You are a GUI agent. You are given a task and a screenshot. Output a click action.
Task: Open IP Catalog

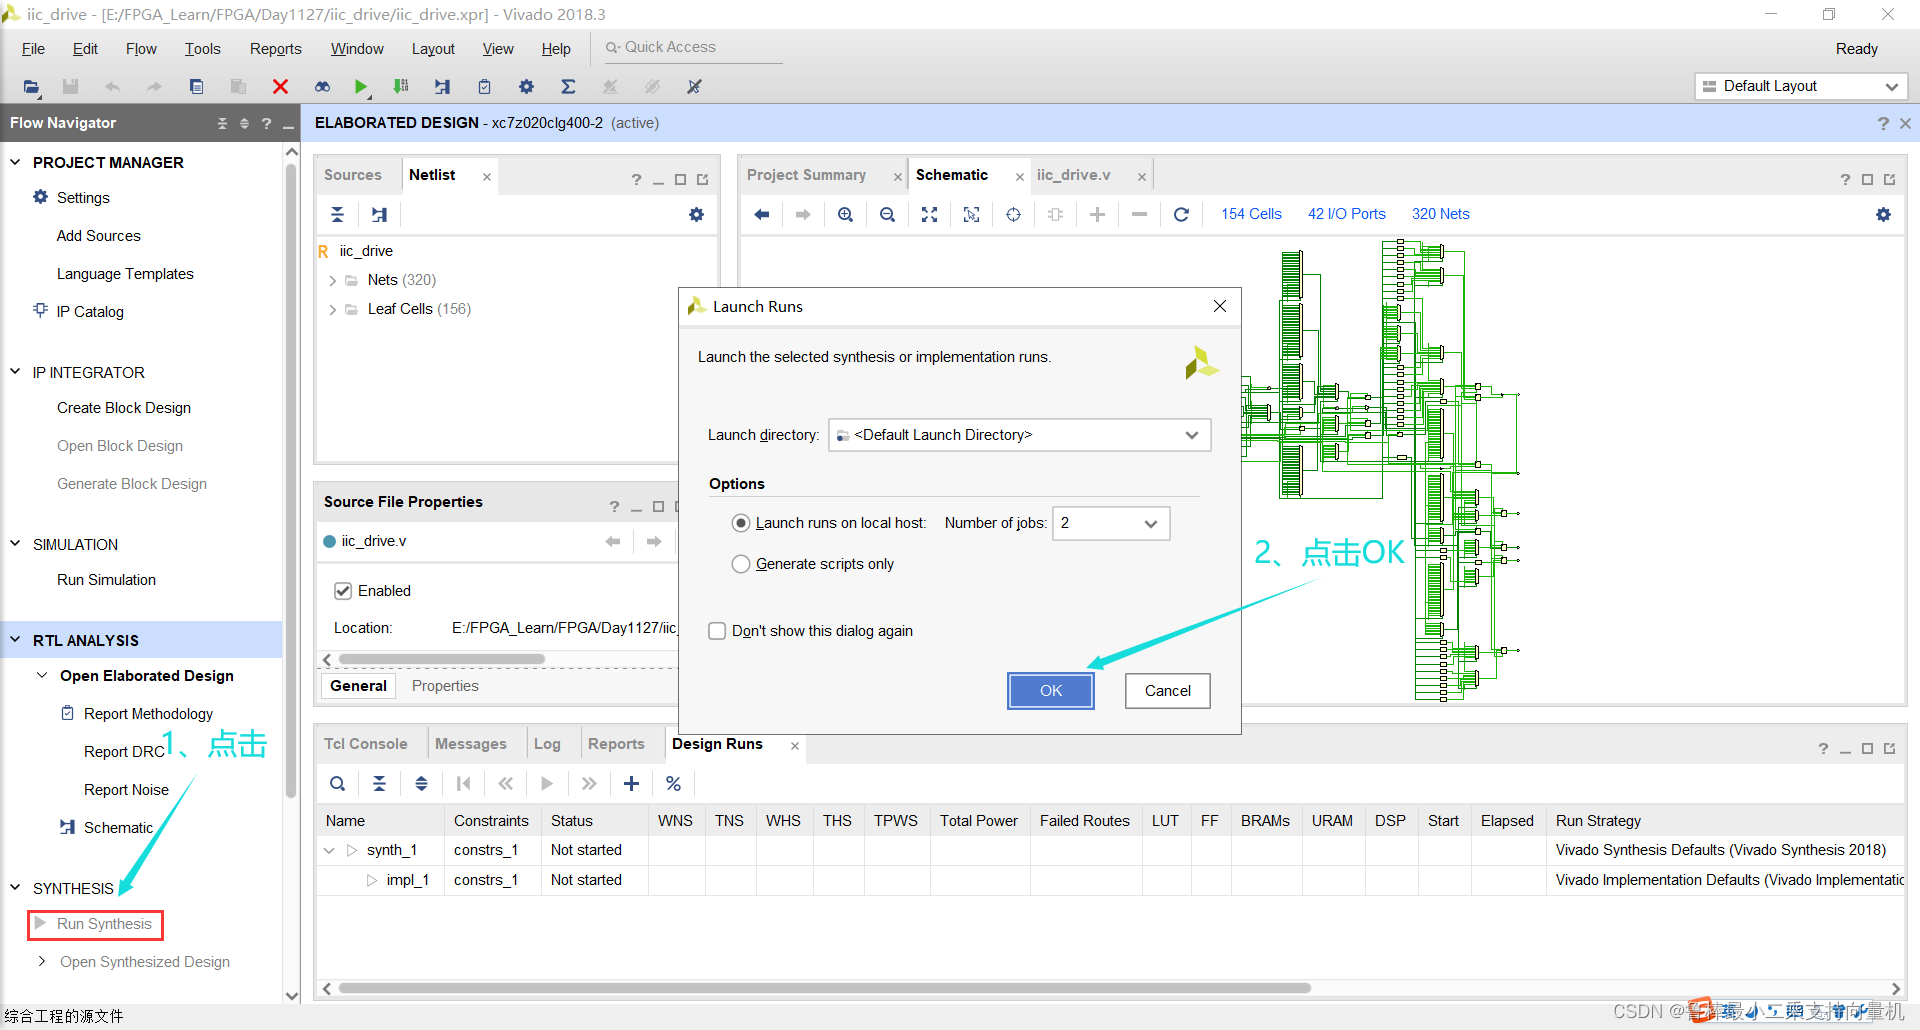[x=90, y=312]
